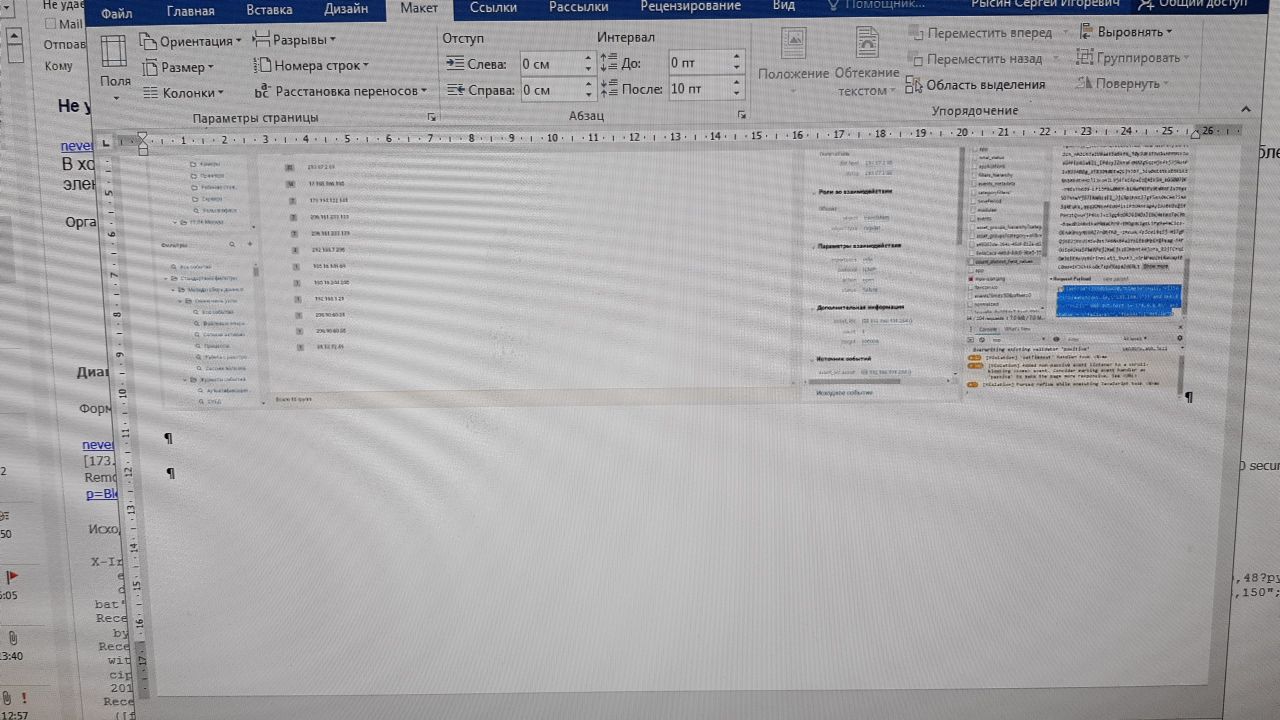Click the Группировать group icon
1280x720 pixels.
tap(1086, 58)
